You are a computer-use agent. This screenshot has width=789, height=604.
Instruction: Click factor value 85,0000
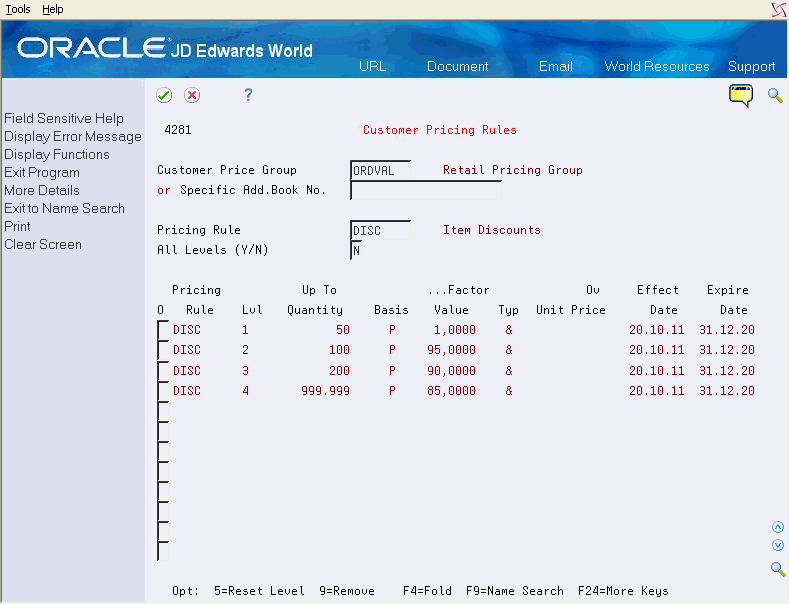pos(451,391)
